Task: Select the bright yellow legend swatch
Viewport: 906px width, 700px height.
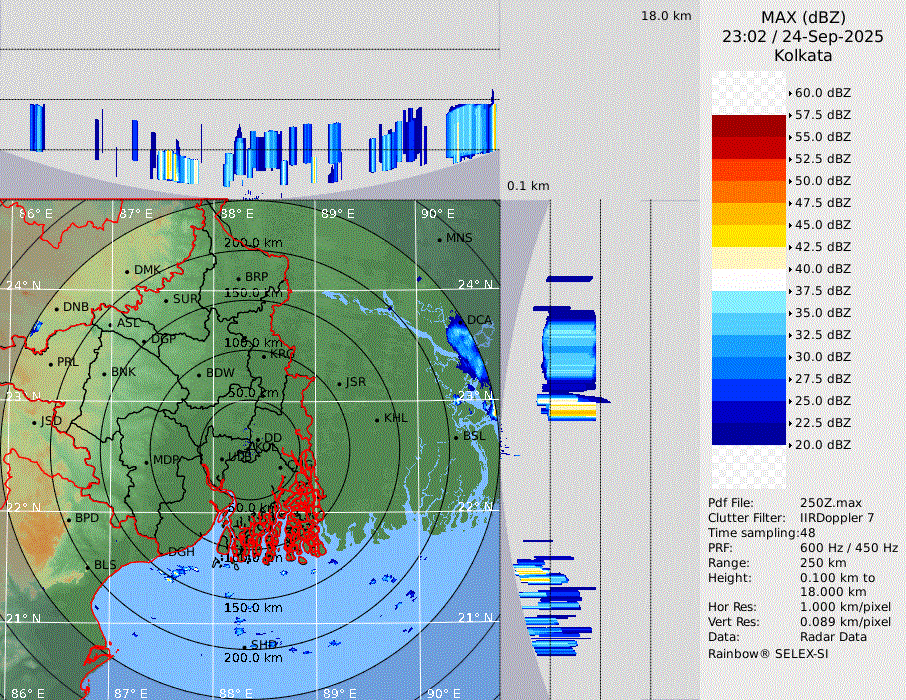Action: 748,235
